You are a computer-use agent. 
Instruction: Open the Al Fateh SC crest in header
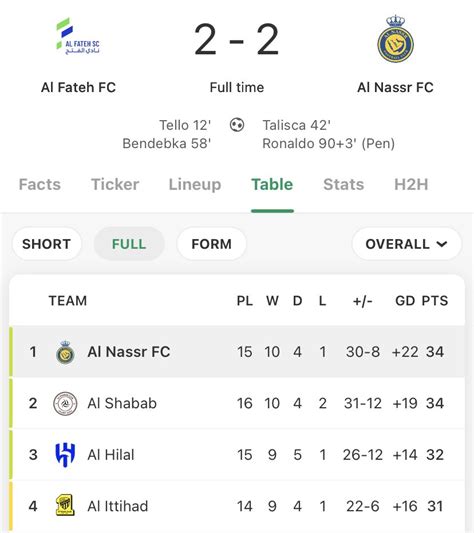78,36
